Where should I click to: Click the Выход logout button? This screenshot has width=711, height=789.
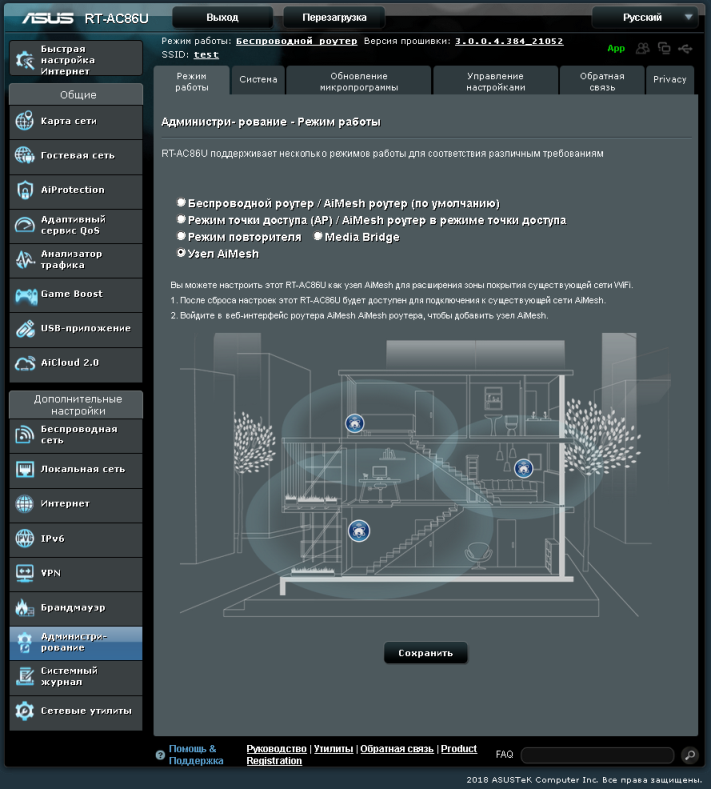tap(222, 18)
